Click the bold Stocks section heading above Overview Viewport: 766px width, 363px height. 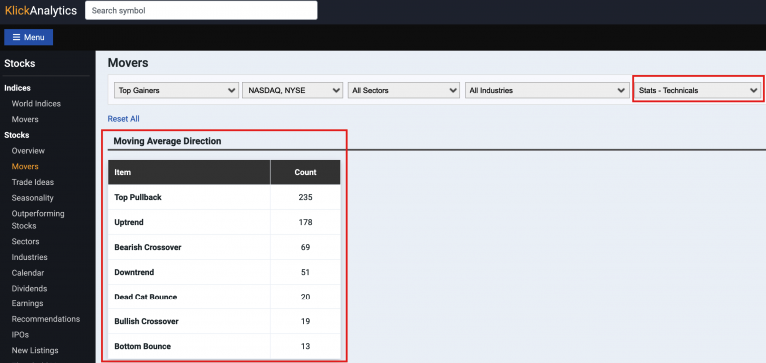pos(17,135)
